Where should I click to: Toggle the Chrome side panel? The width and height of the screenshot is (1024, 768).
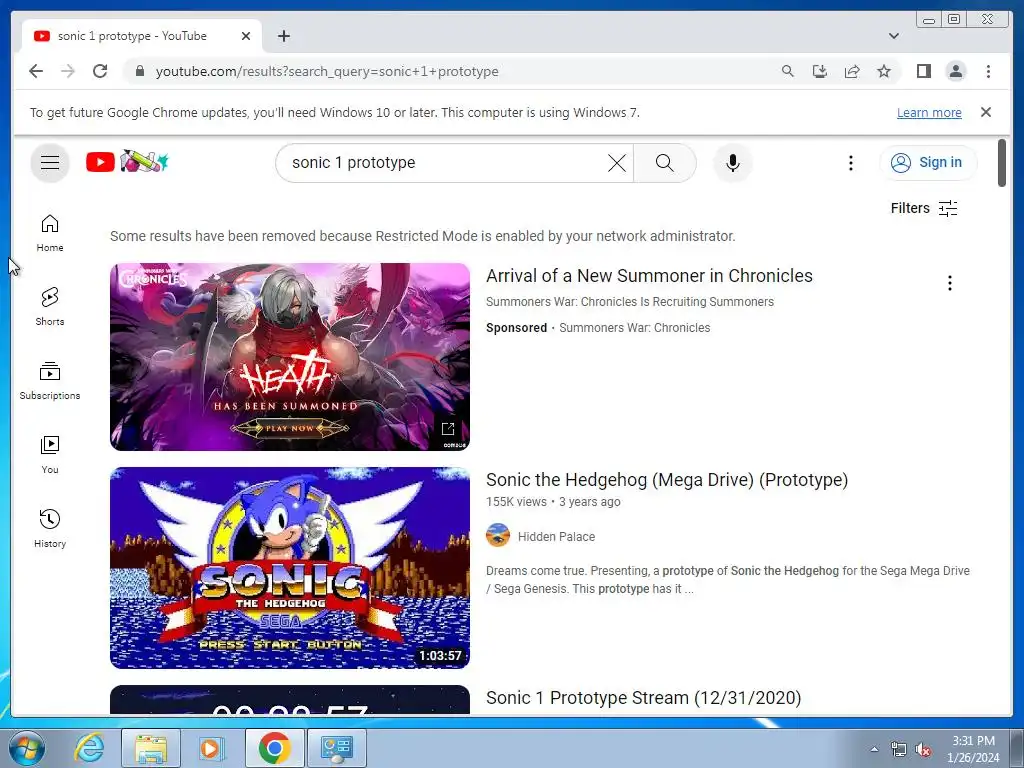tap(923, 71)
